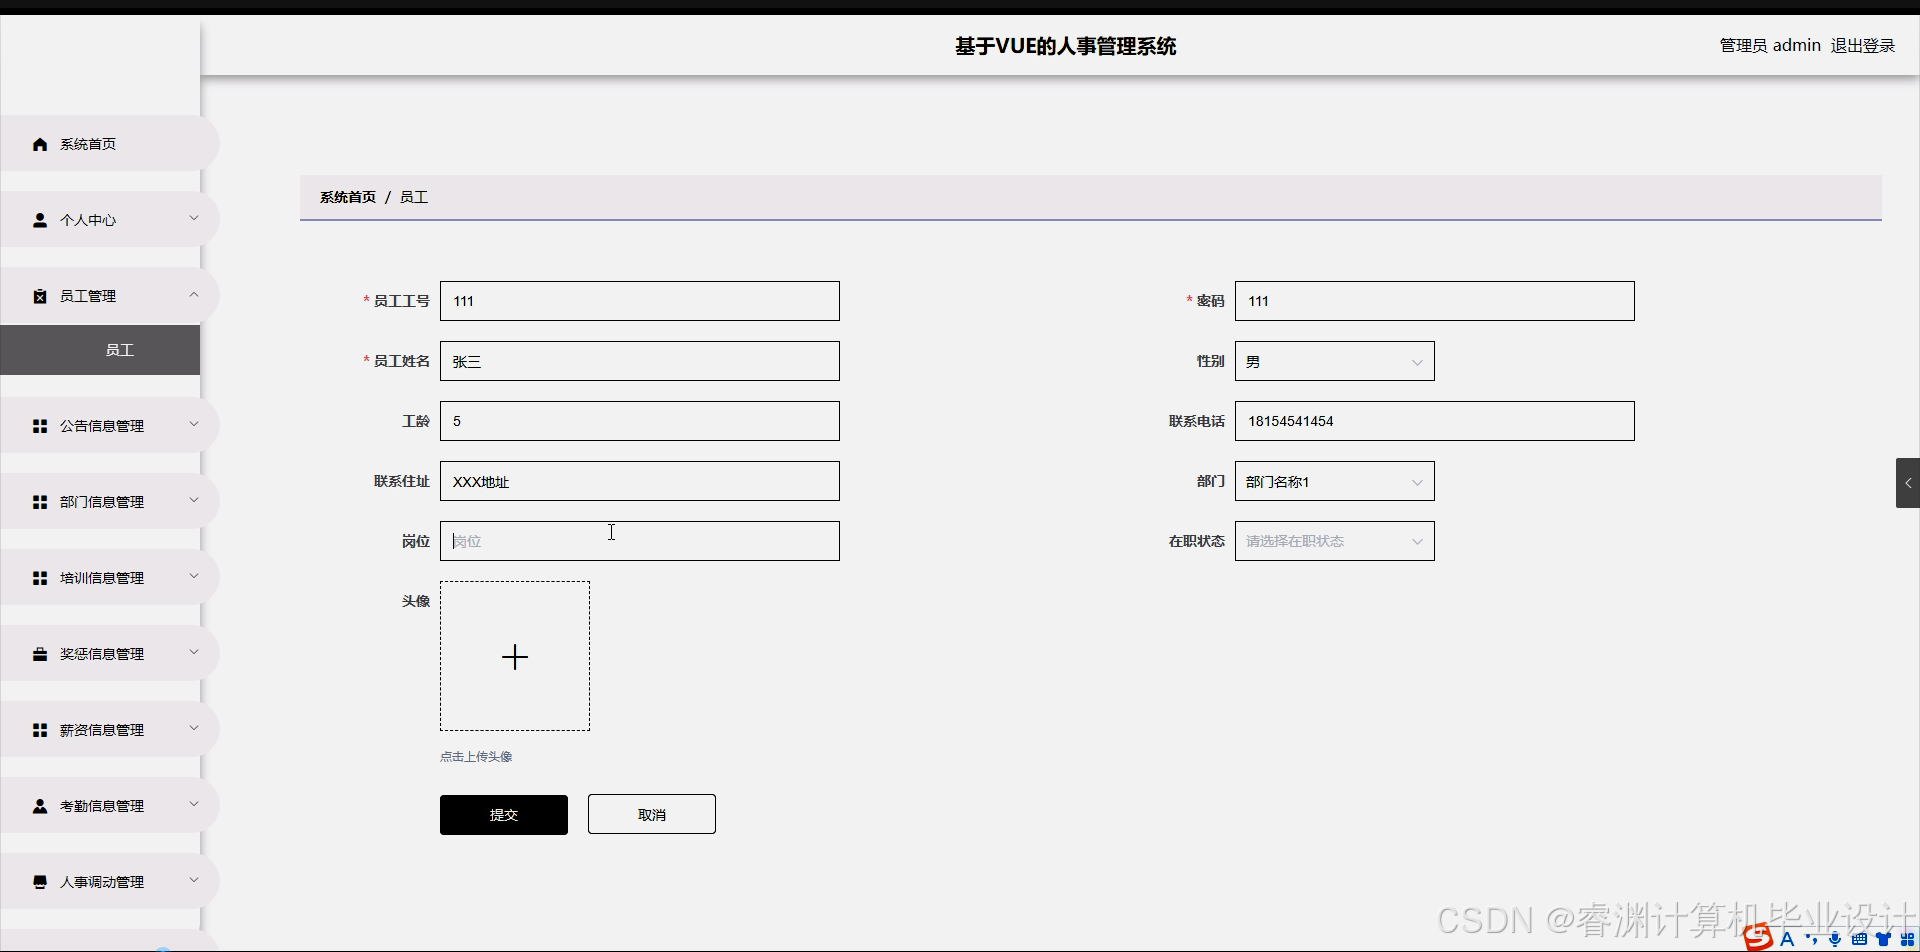The height and width of the screenshot is (952, 1920).
Task: Toggle punctuation mode in Sogou tray
Action: click(1811, 940)
